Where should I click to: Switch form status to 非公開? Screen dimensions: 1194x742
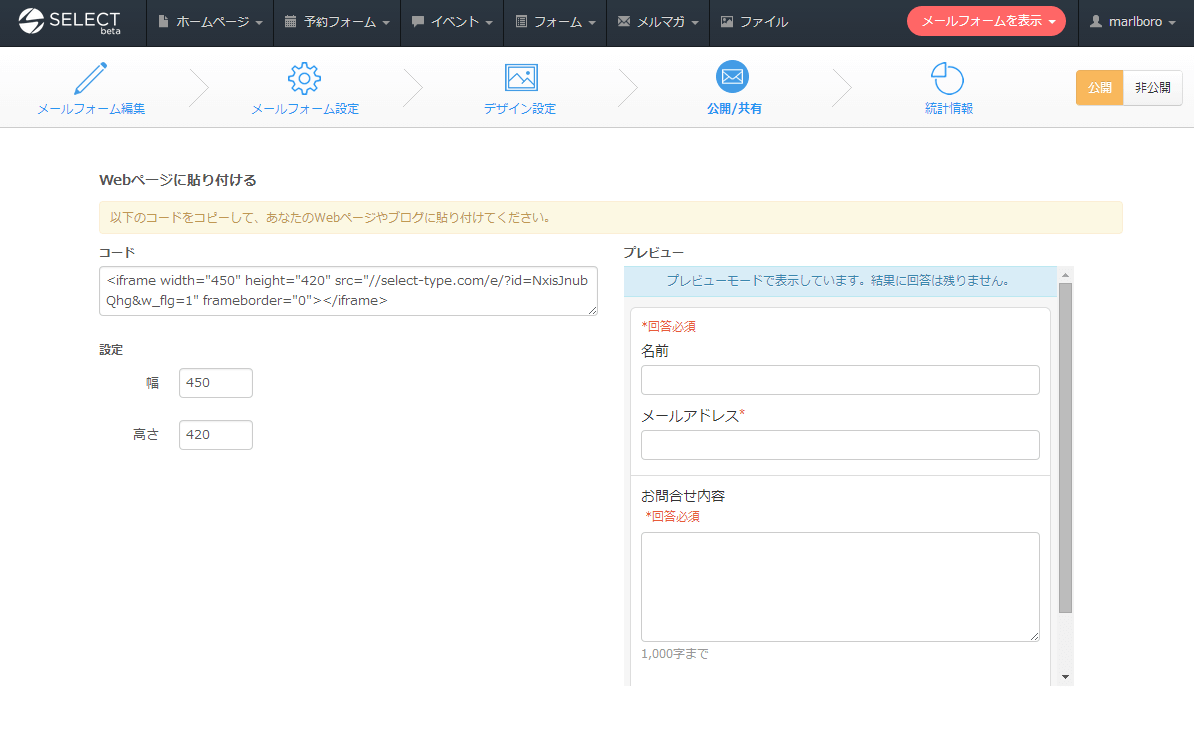pyautogui.click(x=1152, y=88)
